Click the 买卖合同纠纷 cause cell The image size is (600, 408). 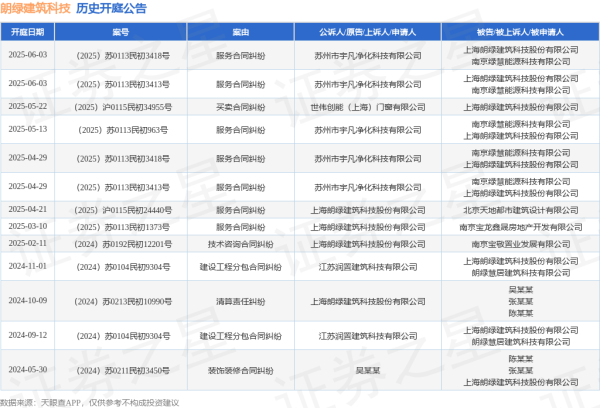(x=241, y=107)
